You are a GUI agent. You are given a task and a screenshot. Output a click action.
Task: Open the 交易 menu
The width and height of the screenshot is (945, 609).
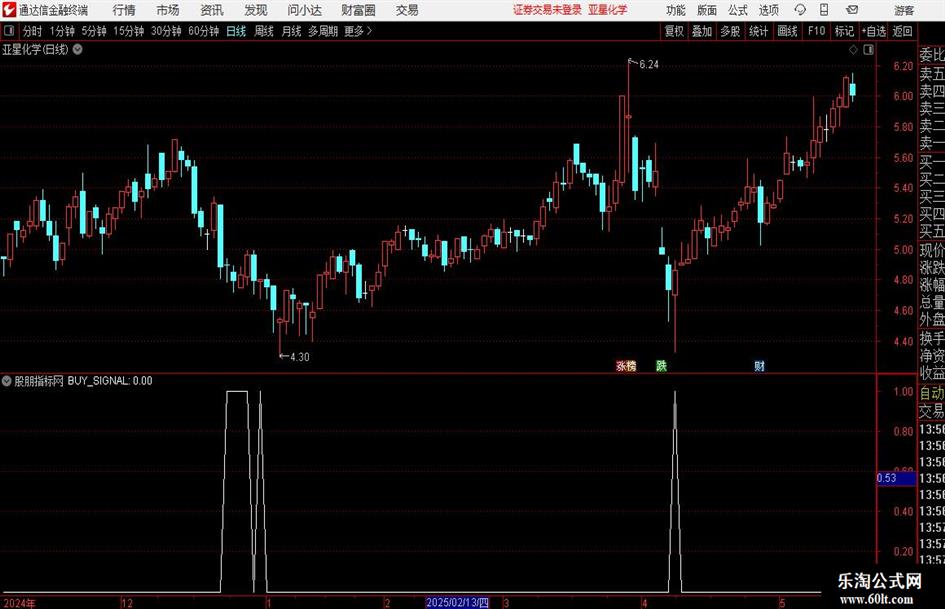[x=407, y=10]
